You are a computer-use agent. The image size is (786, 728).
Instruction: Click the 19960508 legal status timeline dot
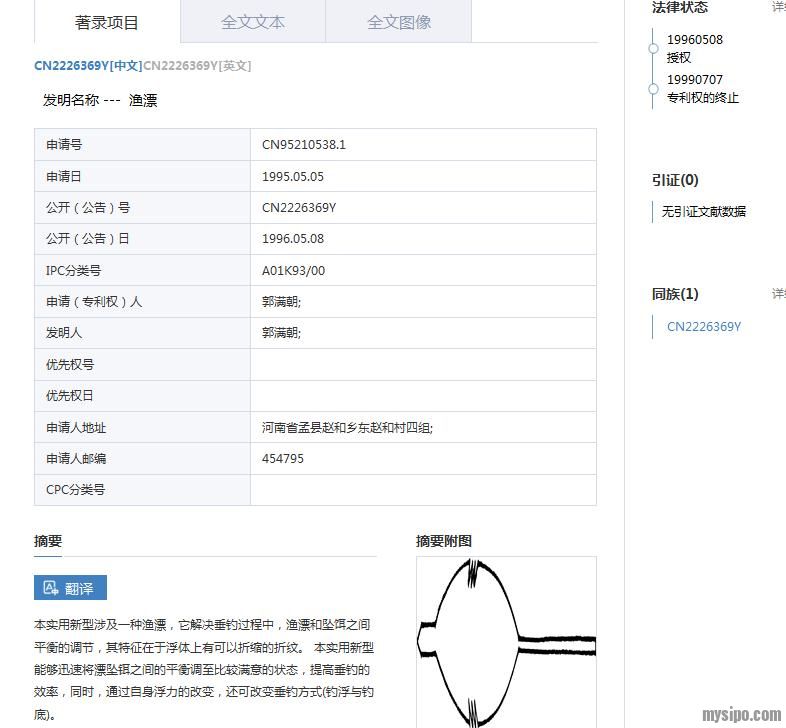point(651,47)
